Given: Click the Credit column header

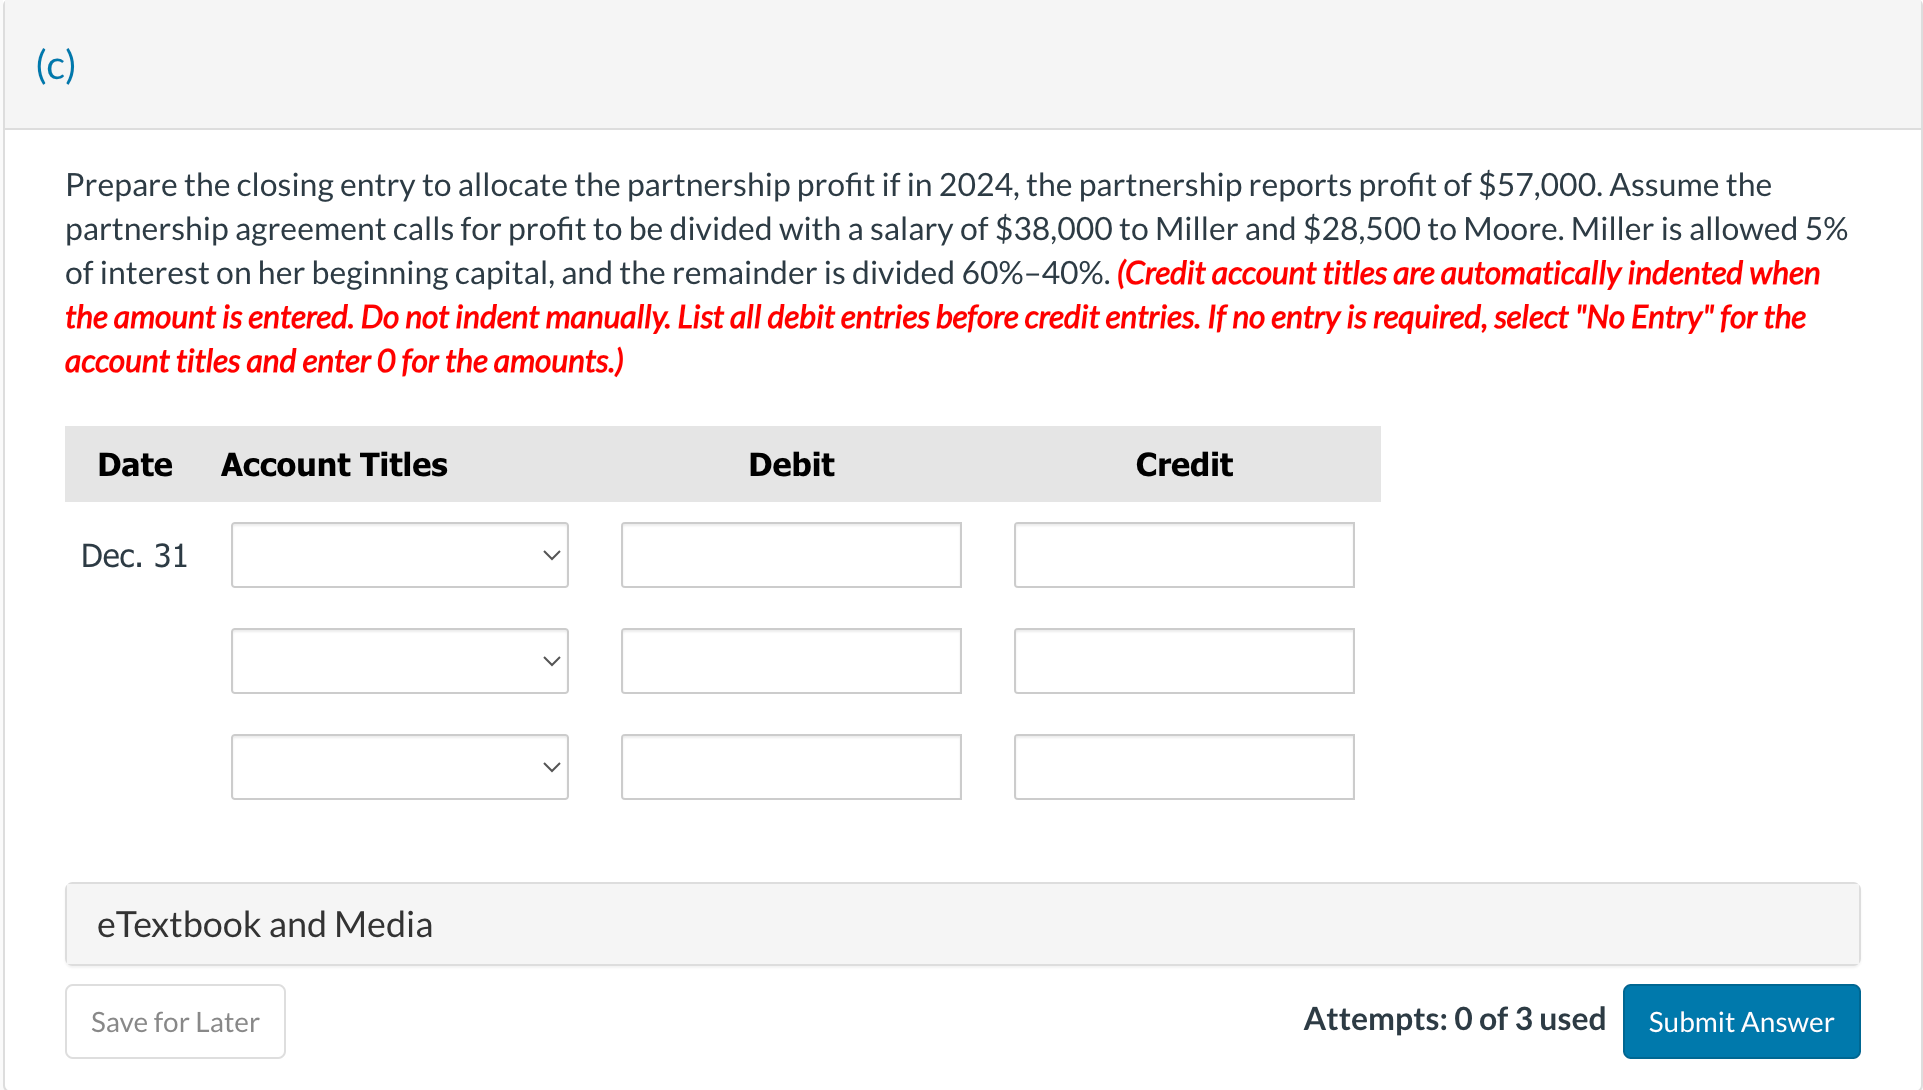Looking at the screenshot, I should [x=1183, y=464].
